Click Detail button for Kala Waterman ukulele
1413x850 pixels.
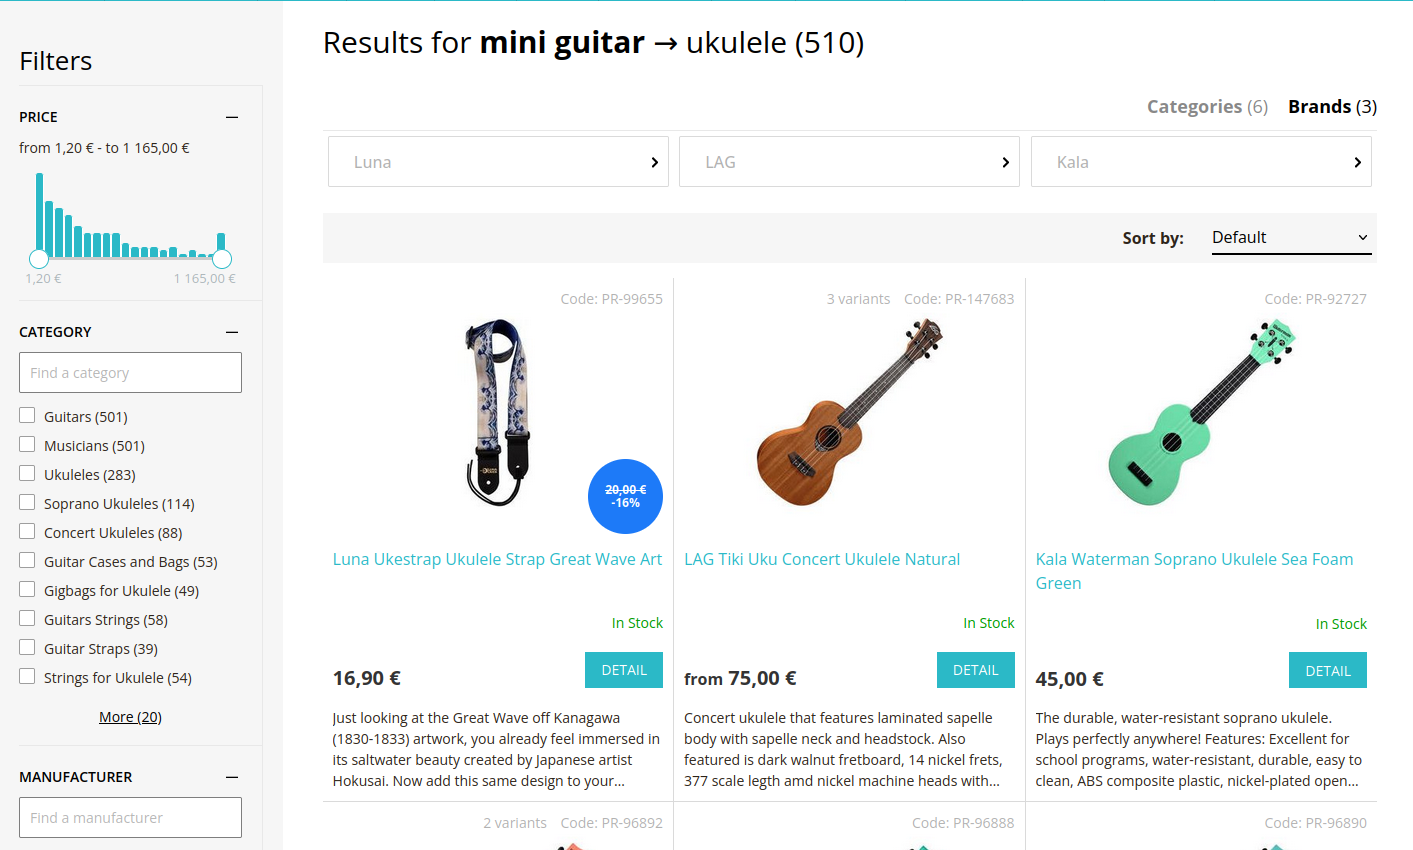pyautogui.click(x=1327, y=671)
